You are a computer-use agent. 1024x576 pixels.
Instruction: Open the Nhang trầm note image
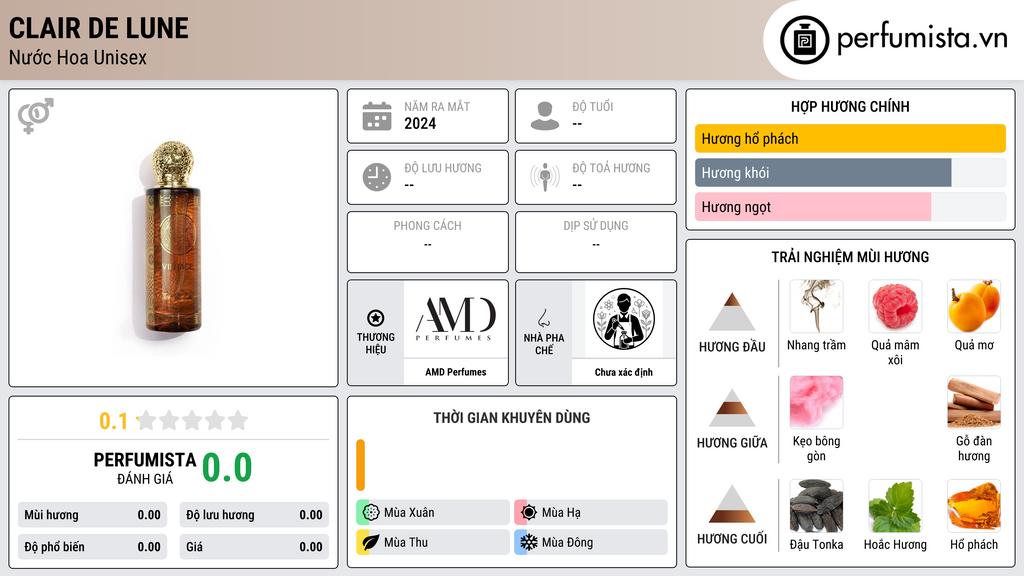pyautogui.click(x=816, y=306)
